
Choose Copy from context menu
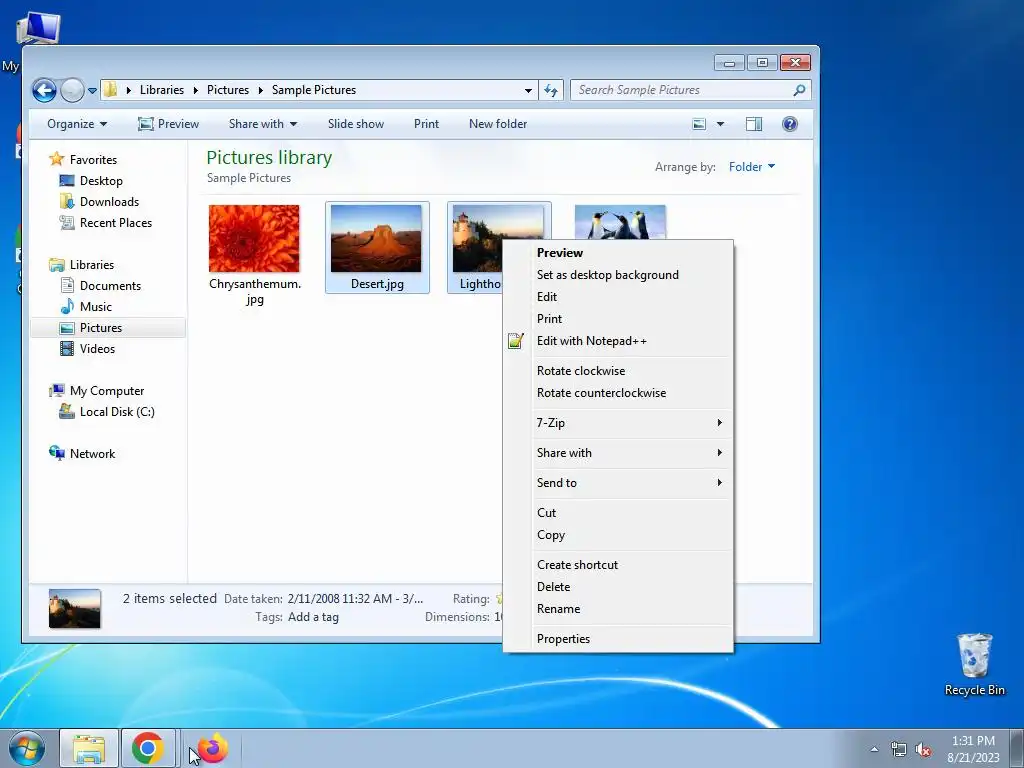[618, 535]
